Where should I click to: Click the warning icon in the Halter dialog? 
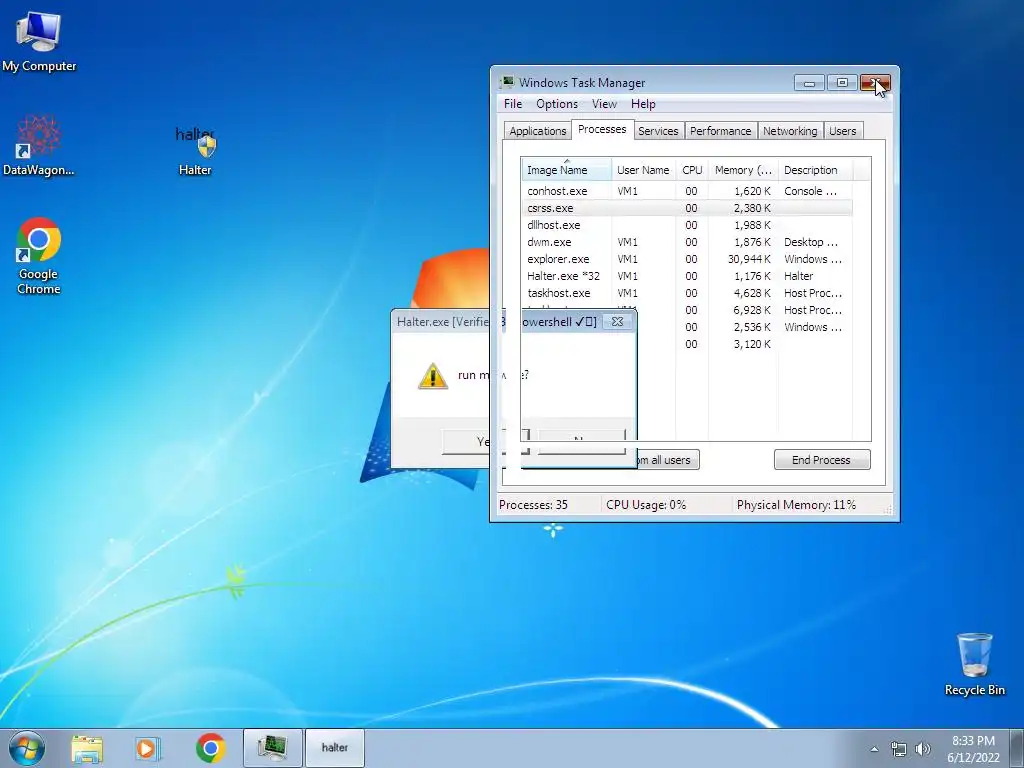[432, 376]
